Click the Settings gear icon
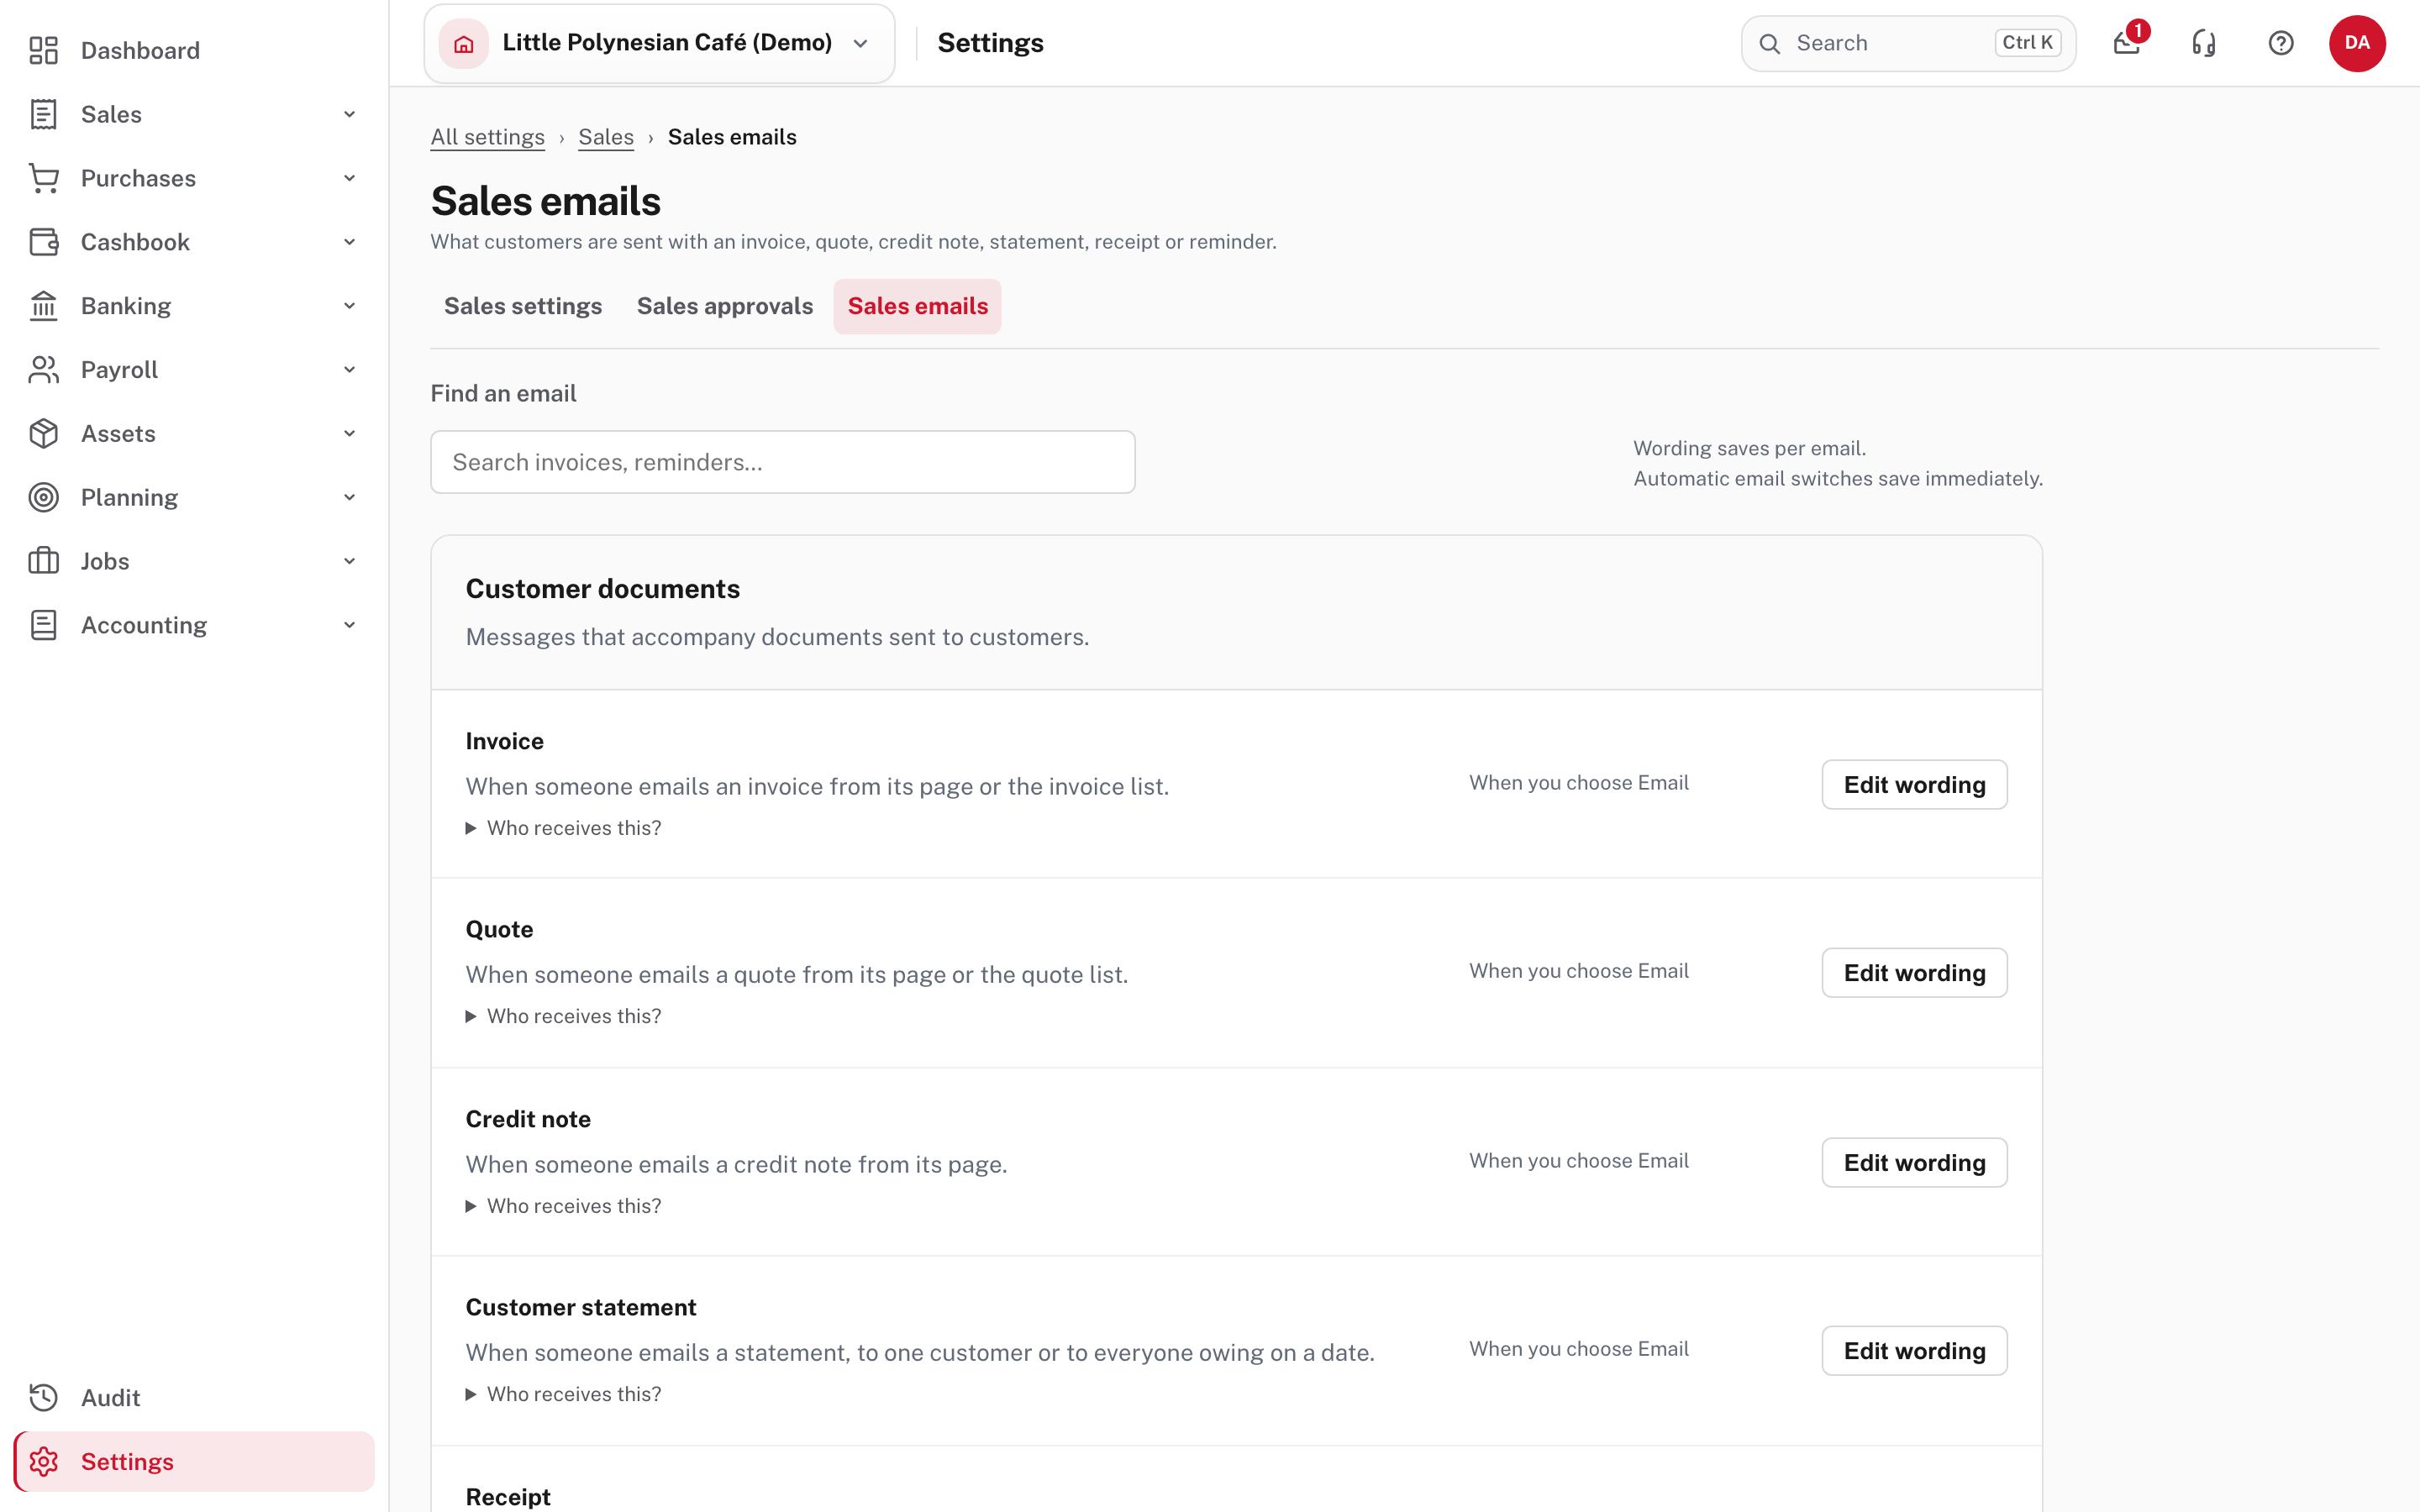The image size is (2420, 1512). click(43, 1462)
